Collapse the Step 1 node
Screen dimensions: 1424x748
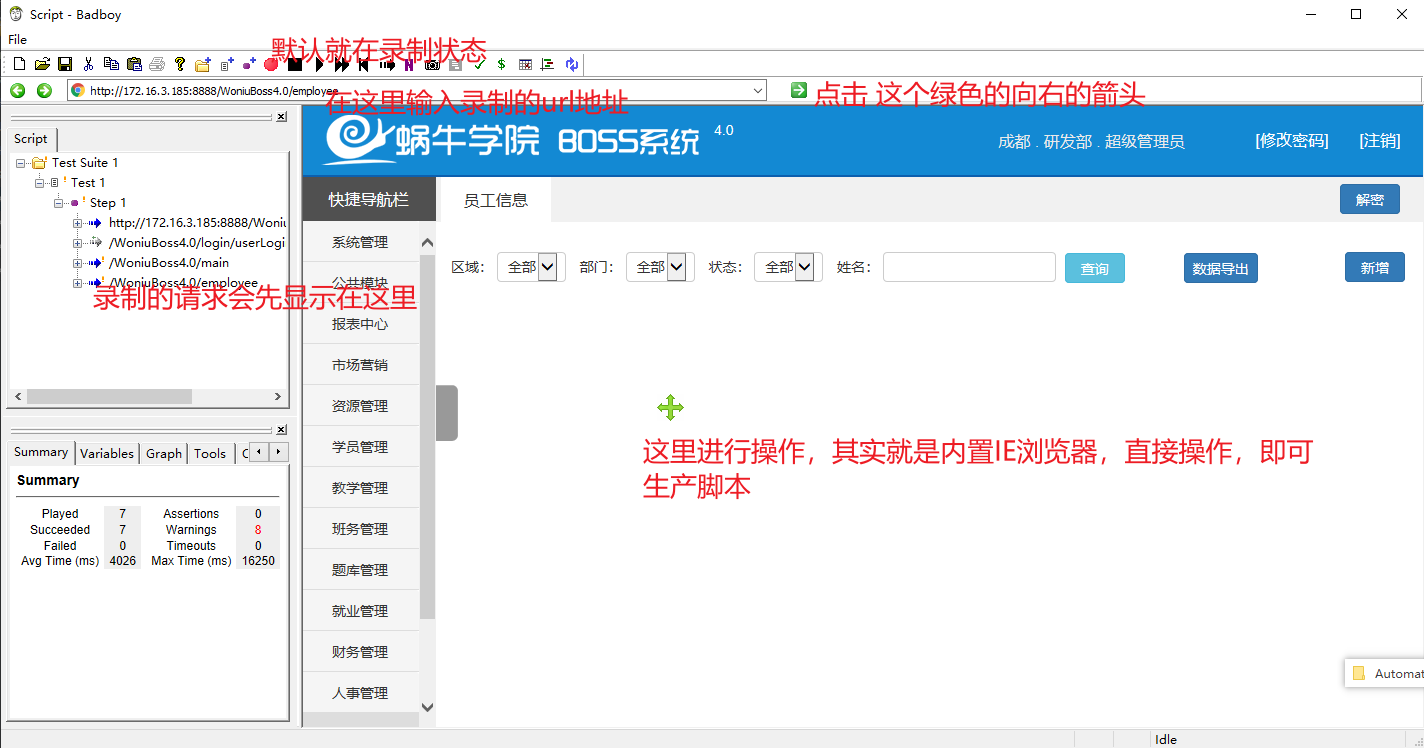point(59,203)
